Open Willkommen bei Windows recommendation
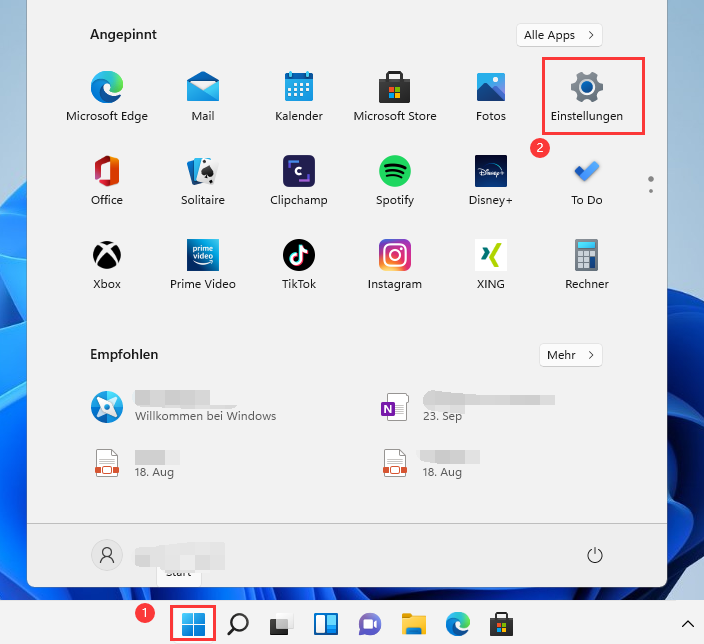Image resolution: width=704 pixels, height=644 pixels. (x=184, y=407)
